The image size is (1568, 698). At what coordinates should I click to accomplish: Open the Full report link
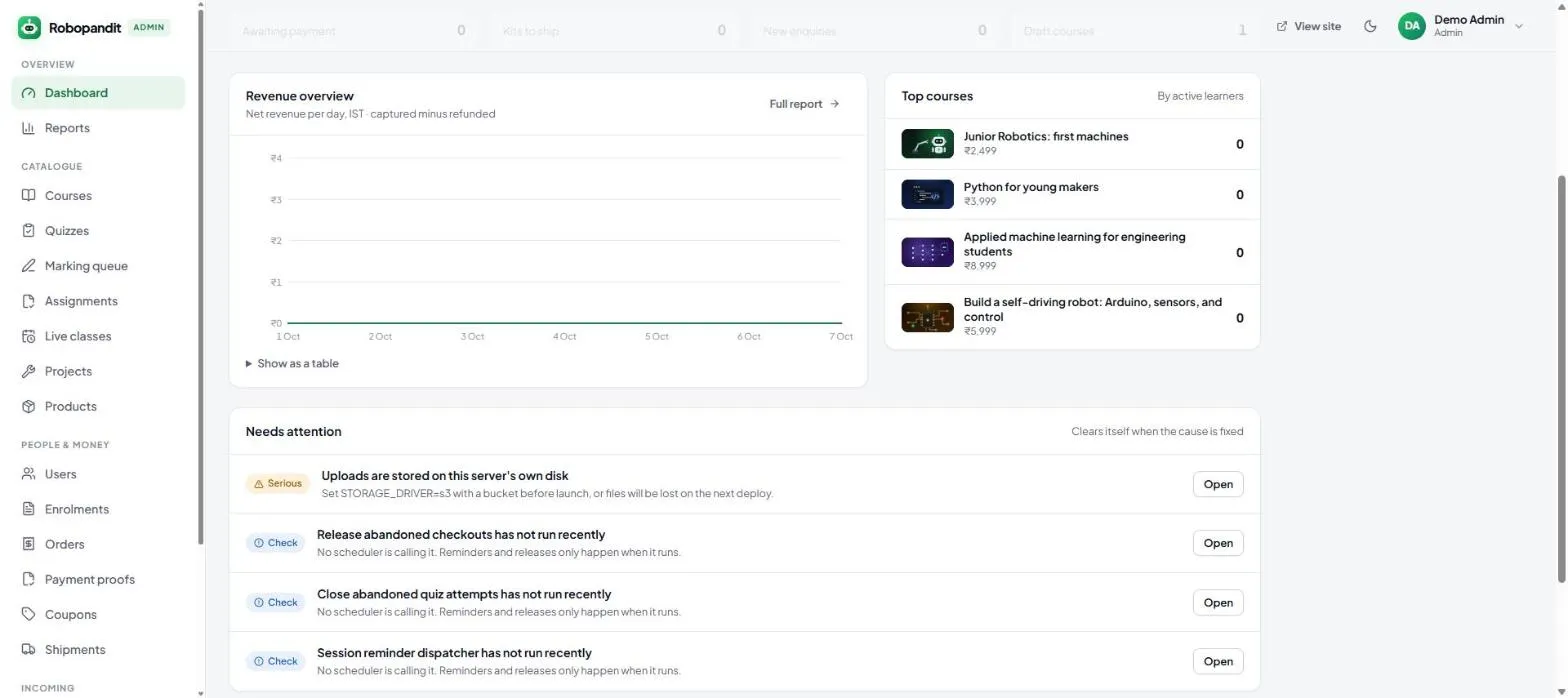(x=805, y=104)
